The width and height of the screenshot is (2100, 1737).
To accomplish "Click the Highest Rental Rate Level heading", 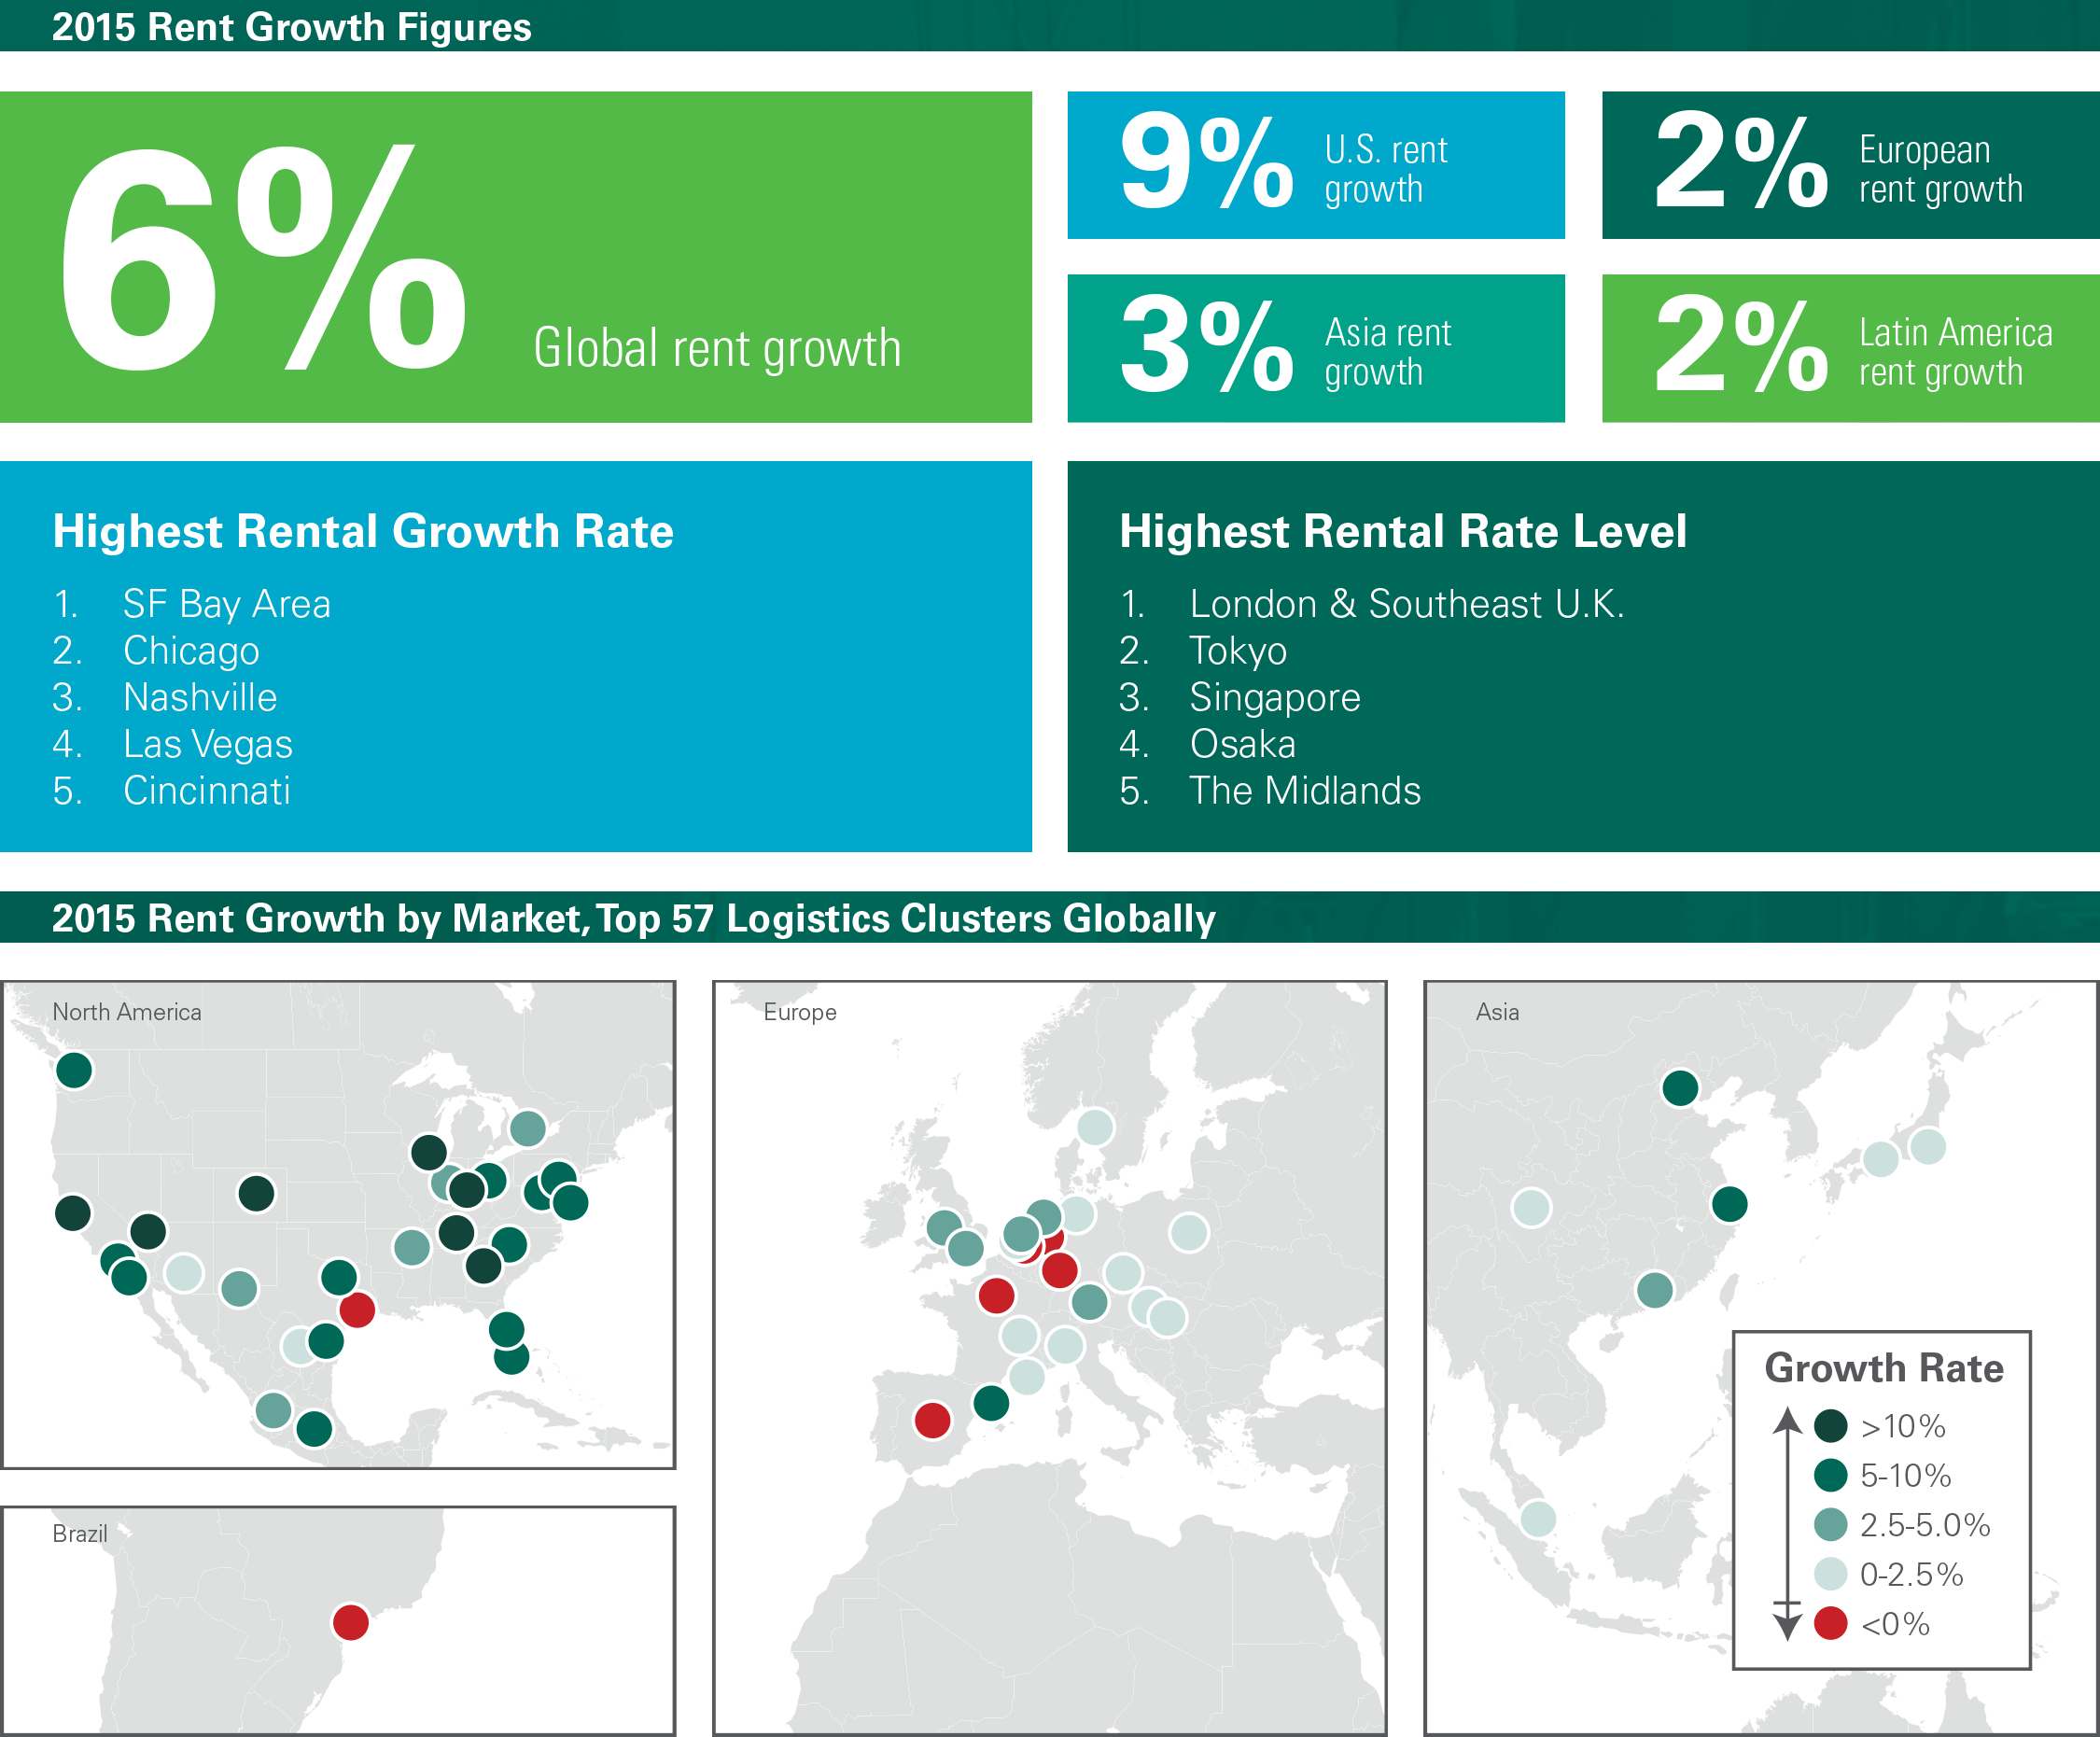I will [x=1402, y=531].
